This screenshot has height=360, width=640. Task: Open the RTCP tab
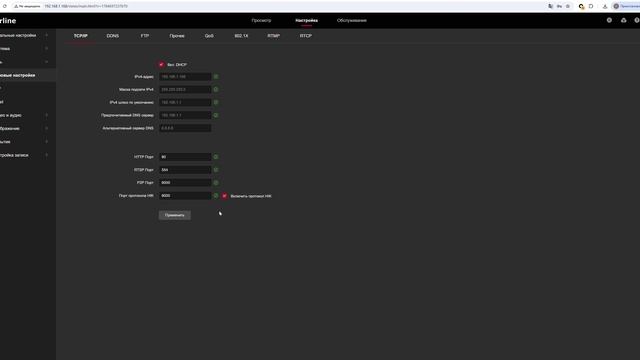point(306,36)
